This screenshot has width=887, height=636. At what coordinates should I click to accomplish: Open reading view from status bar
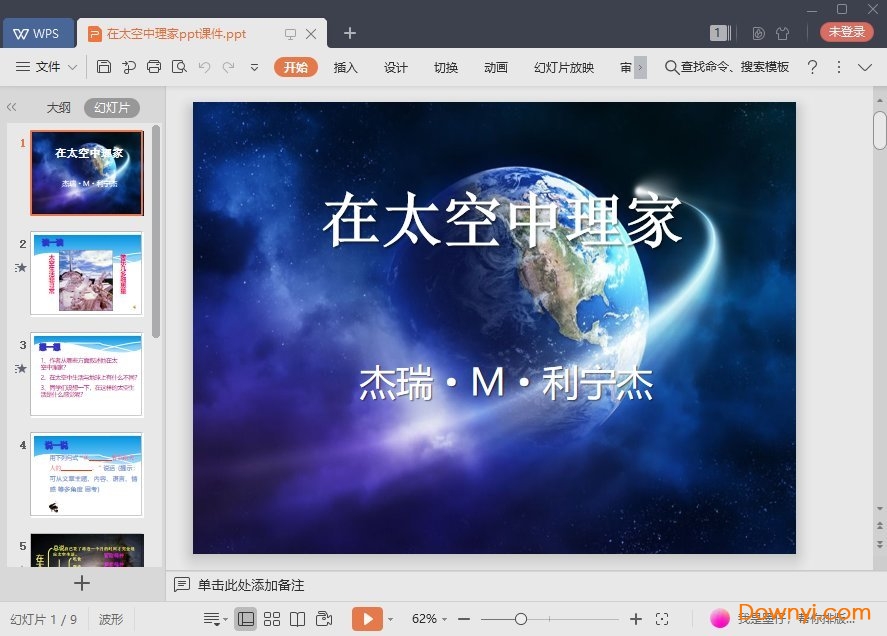[299, 619]
